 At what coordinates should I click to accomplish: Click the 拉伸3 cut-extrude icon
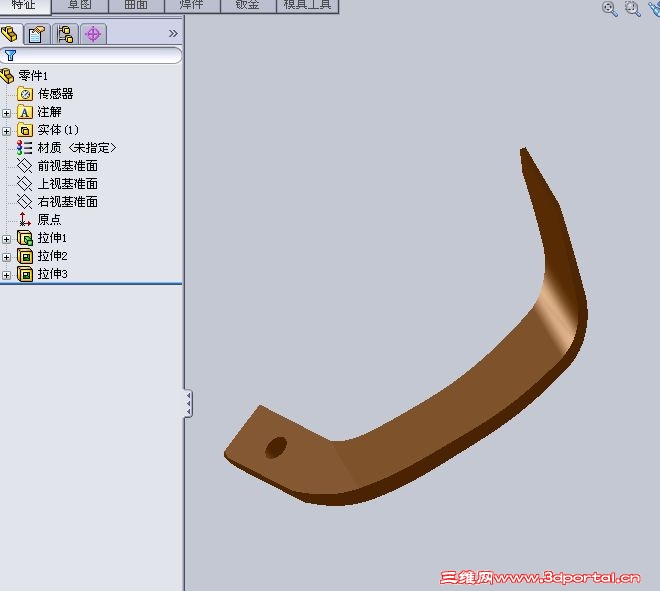click(25, 274)
